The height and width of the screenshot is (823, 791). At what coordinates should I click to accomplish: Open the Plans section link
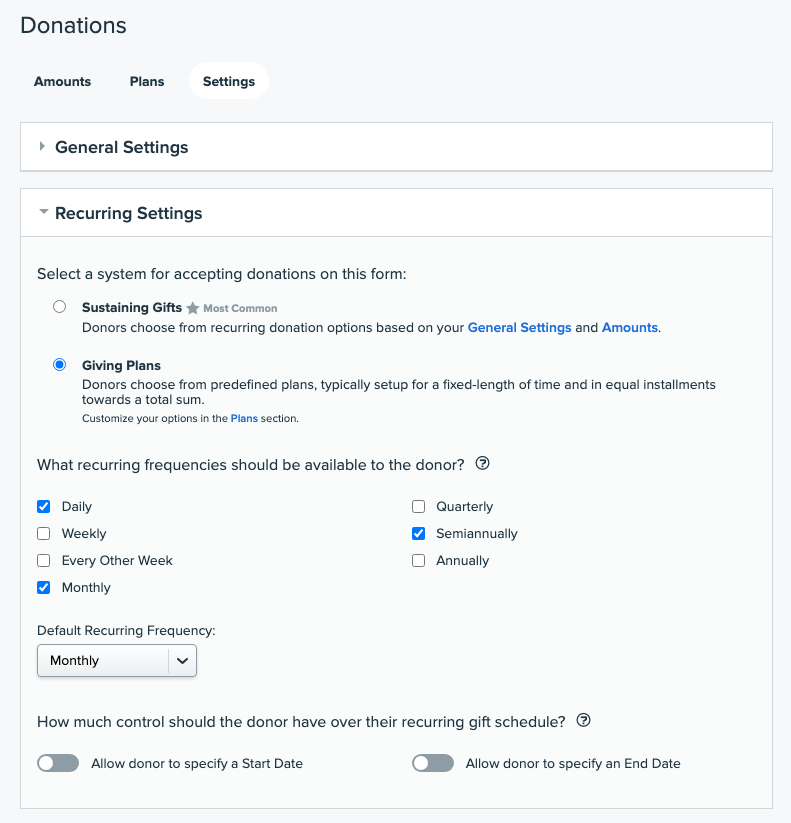click(244, 418)
